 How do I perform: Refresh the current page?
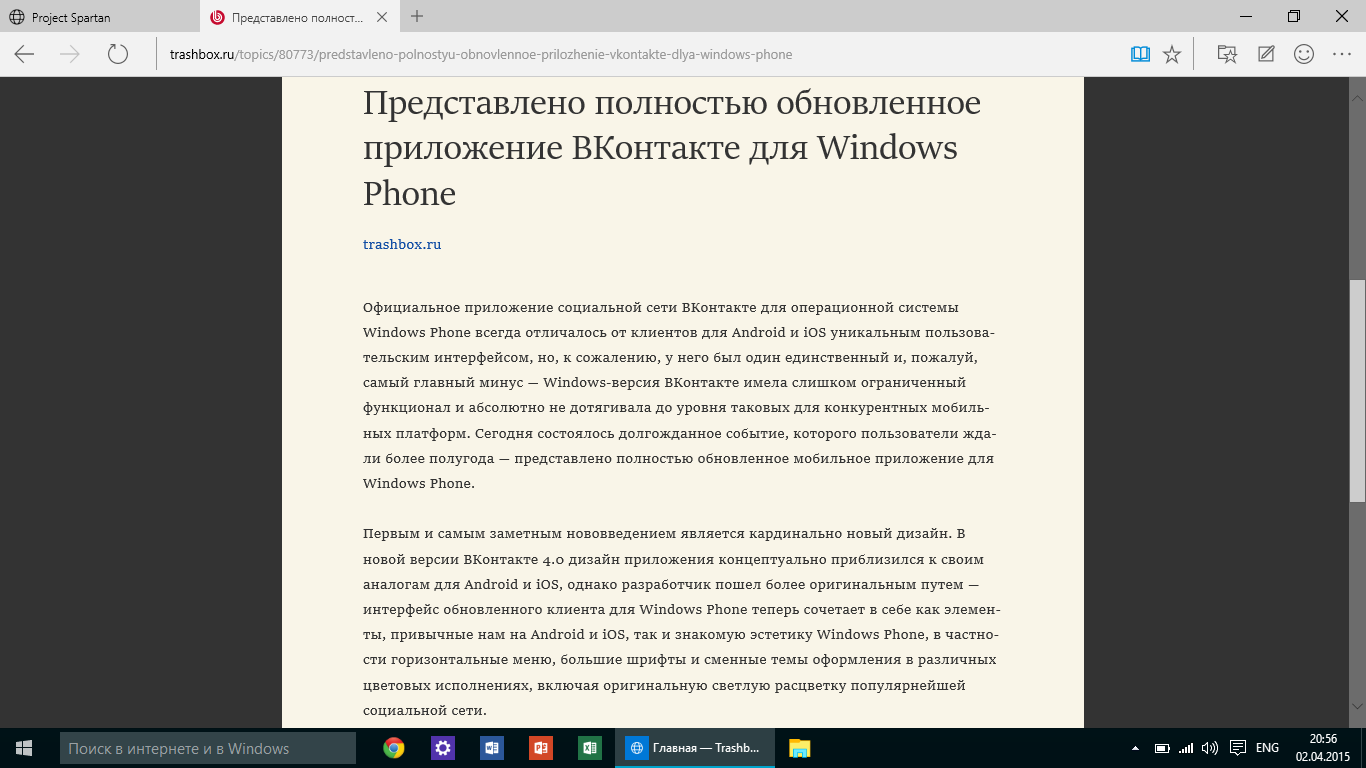(117, 54)
